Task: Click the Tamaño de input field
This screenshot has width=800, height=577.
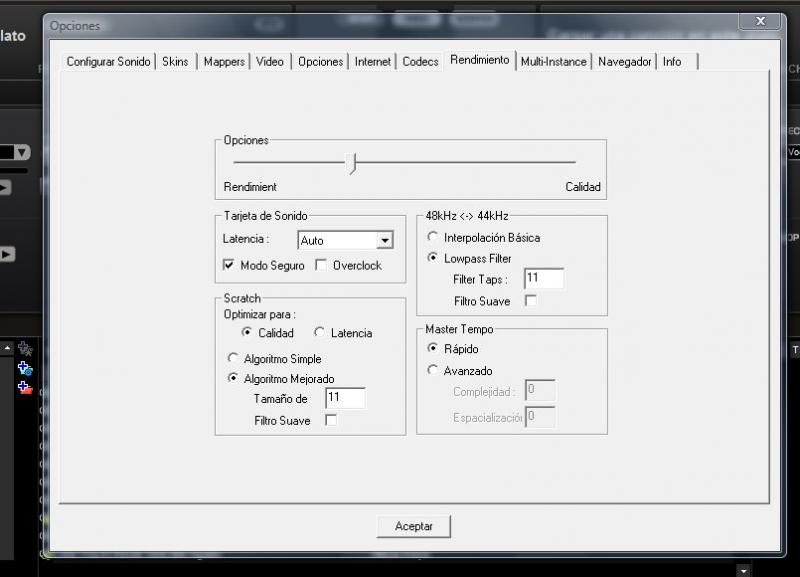Action: (345, 397)
